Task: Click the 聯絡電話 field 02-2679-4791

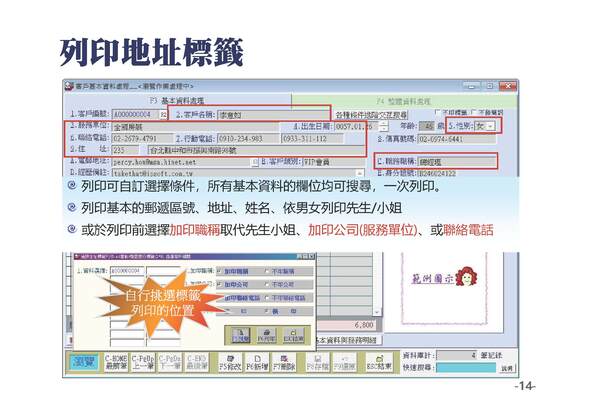Action: (142, 138)
